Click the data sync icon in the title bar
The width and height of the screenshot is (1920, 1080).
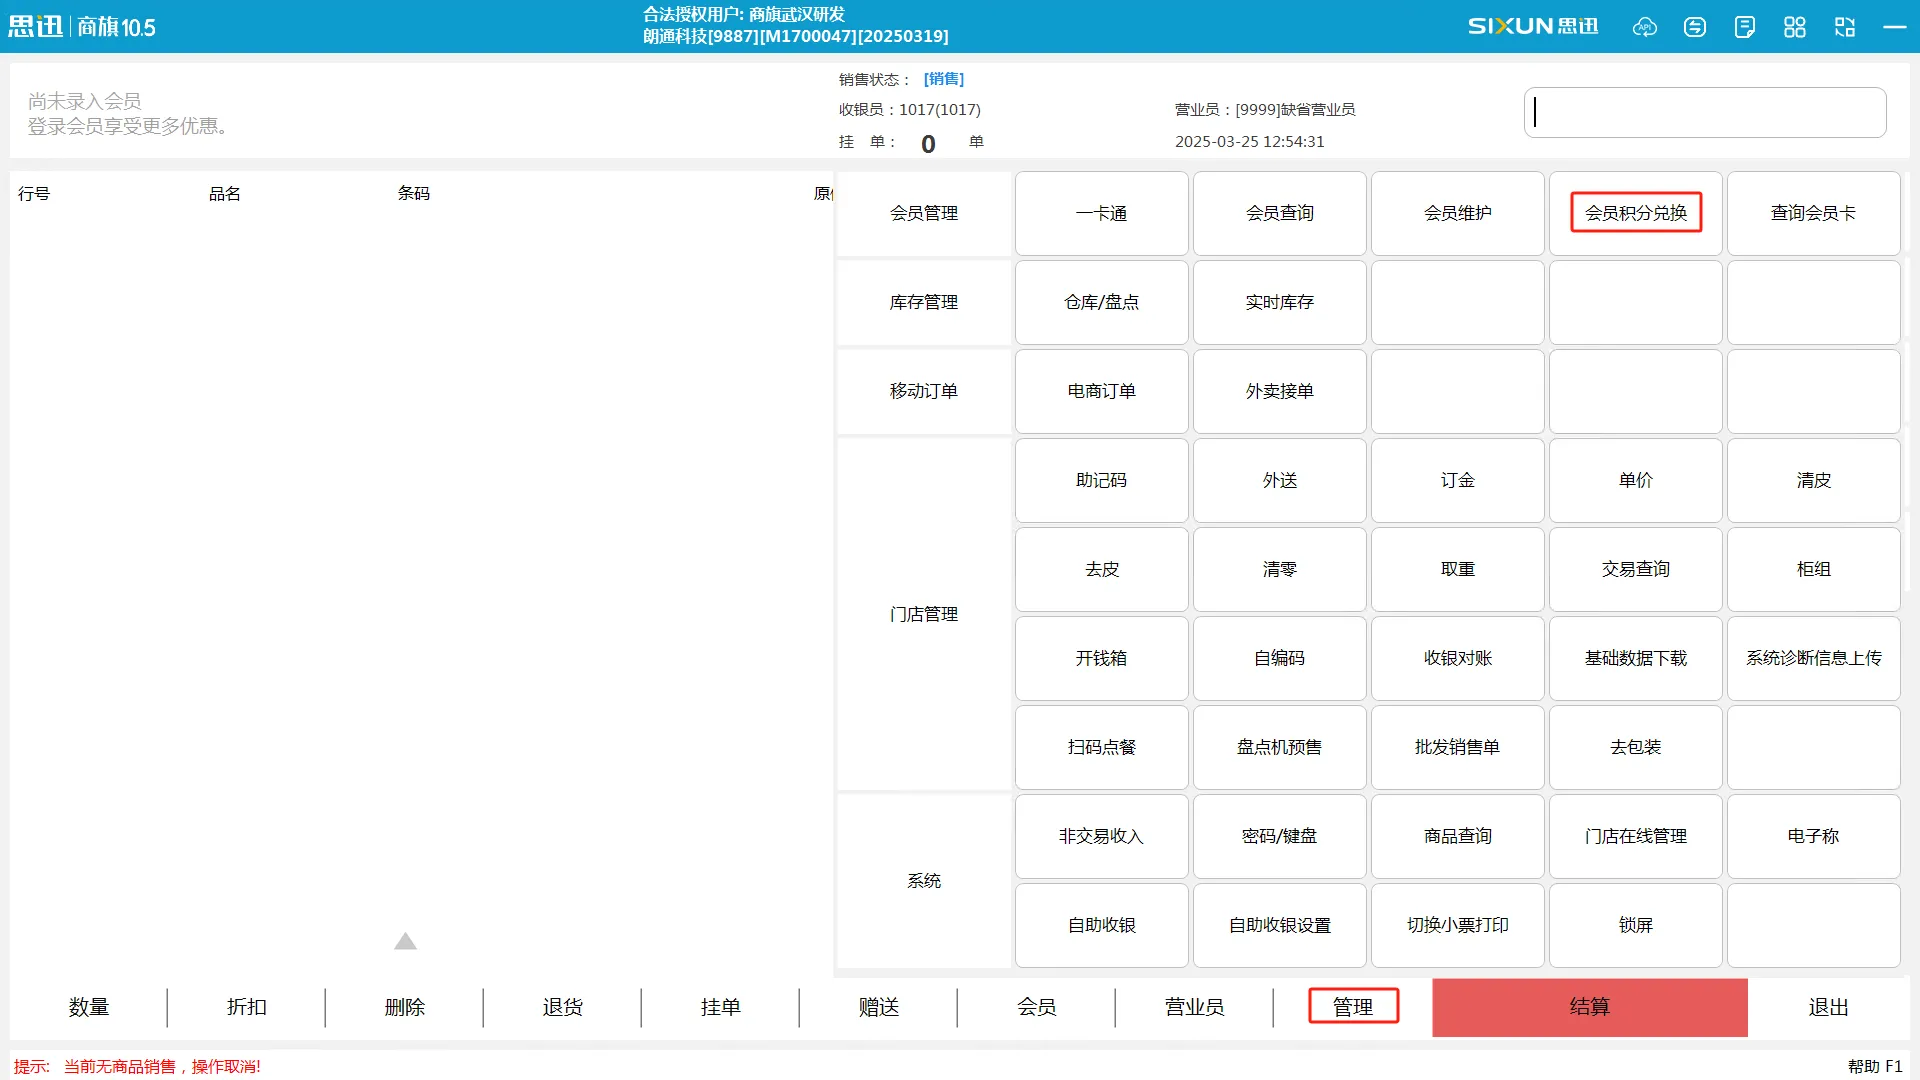(x=1694, y=27)
